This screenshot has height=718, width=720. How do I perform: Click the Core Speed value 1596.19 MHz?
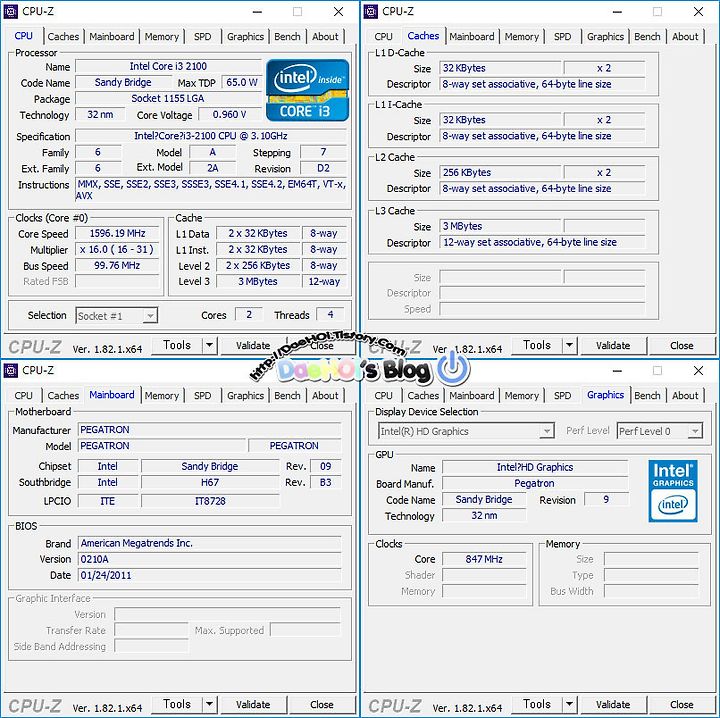(117, 233)
